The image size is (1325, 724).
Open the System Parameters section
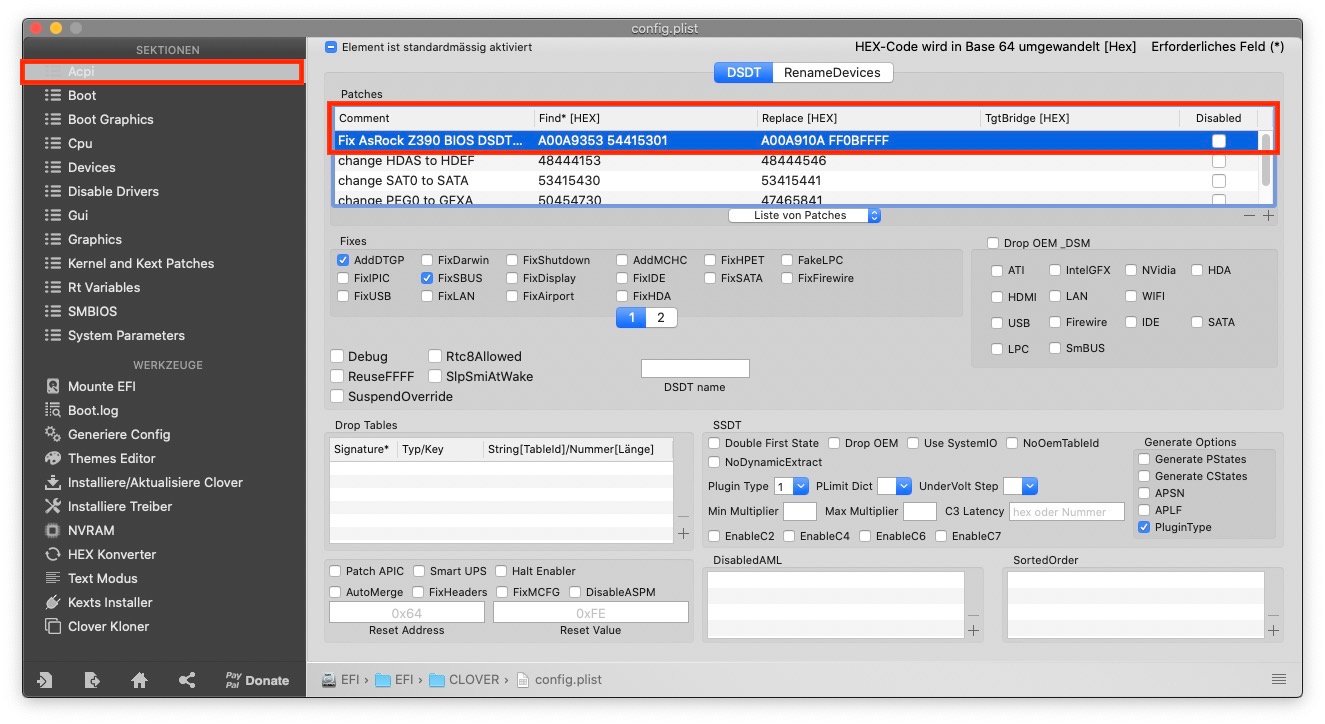(x=126, y=336)
